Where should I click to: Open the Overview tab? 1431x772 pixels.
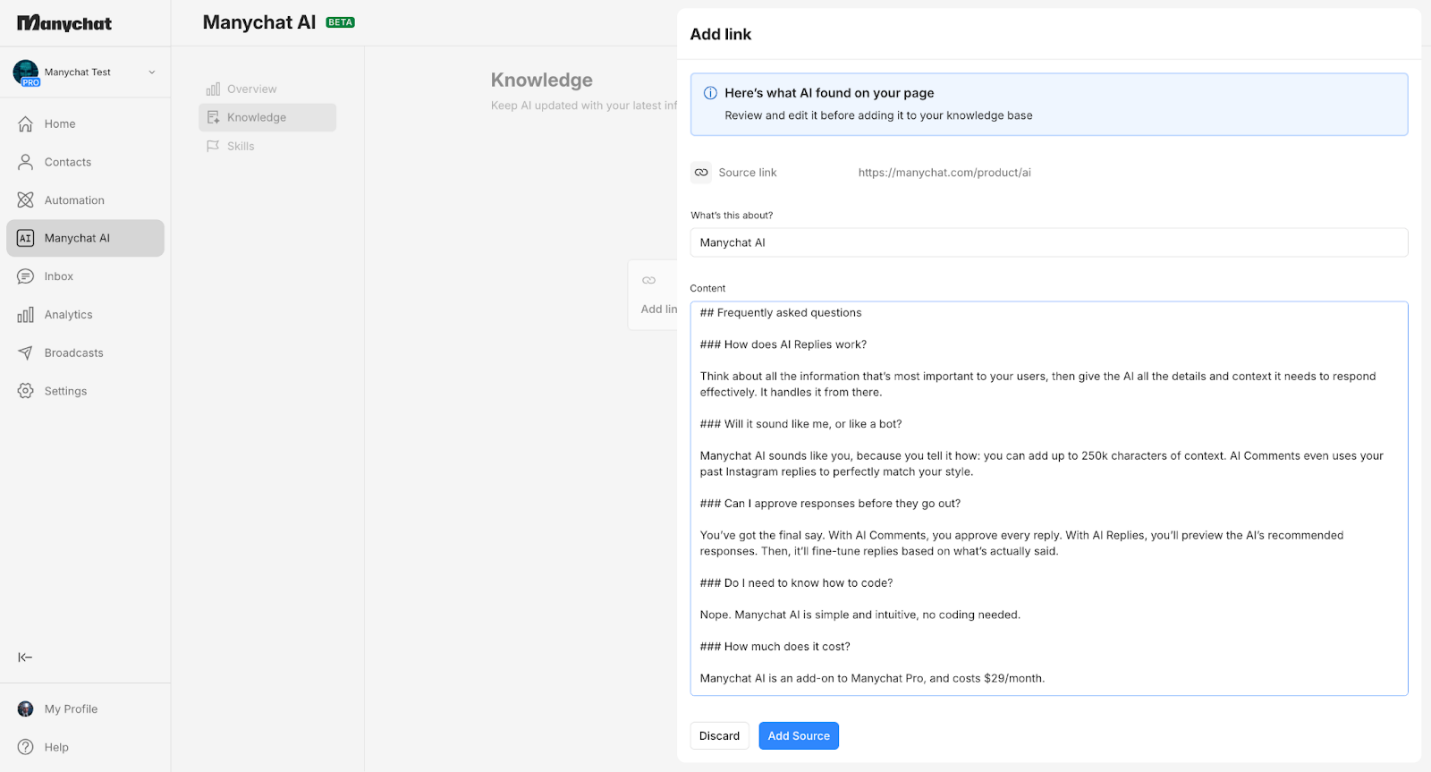click(x=251, y=89)
